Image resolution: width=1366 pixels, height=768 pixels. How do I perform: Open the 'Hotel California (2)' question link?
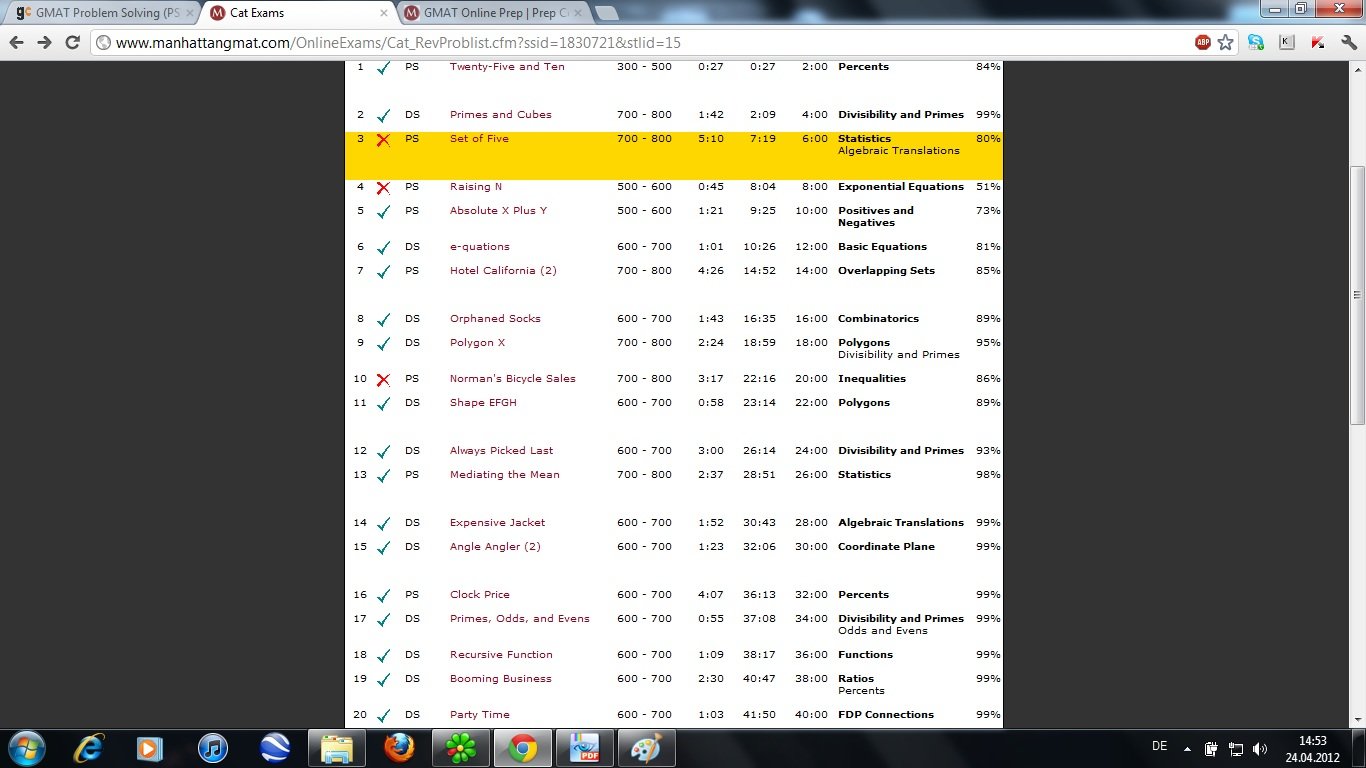click(x=503, y=271)
